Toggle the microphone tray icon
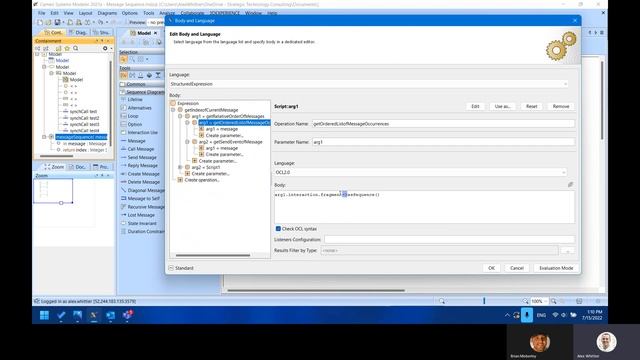This screenshot has width=640, height=360. (527, 315)
